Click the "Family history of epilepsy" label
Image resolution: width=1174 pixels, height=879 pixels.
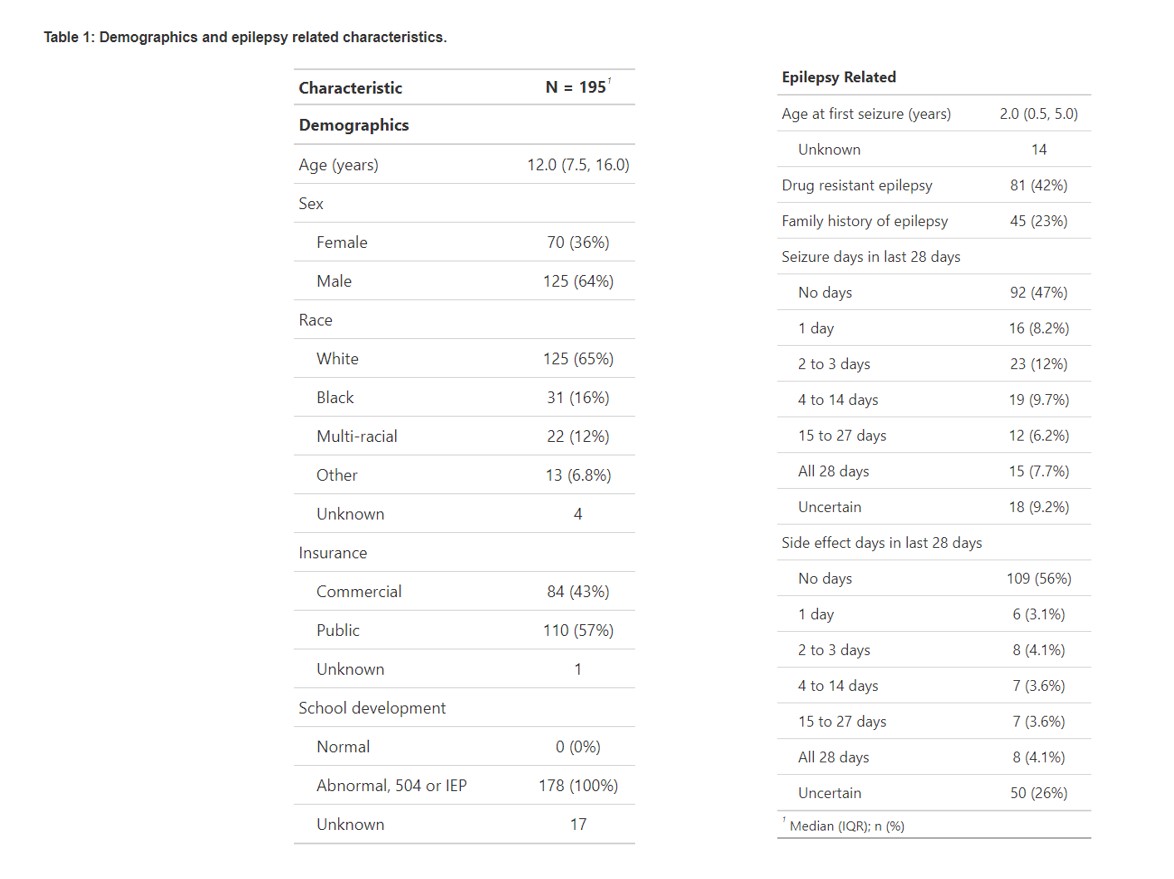point(864,222)
